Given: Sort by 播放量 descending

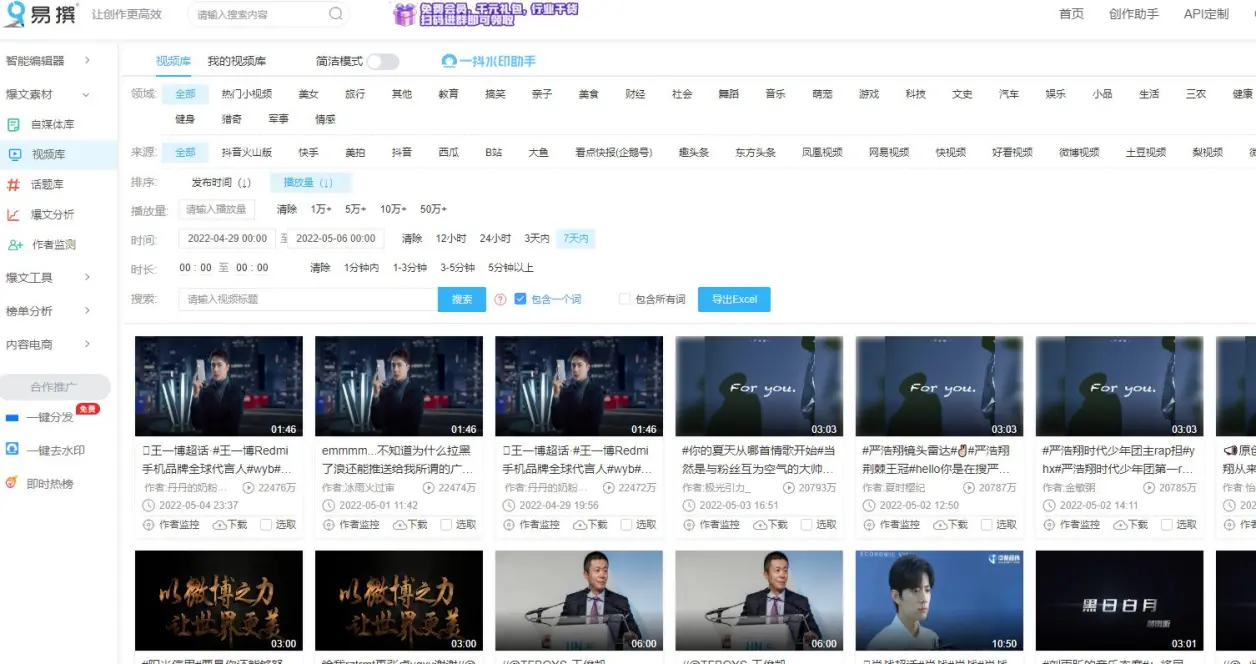Looking at the screenshot, I should [x=309, y=183].
